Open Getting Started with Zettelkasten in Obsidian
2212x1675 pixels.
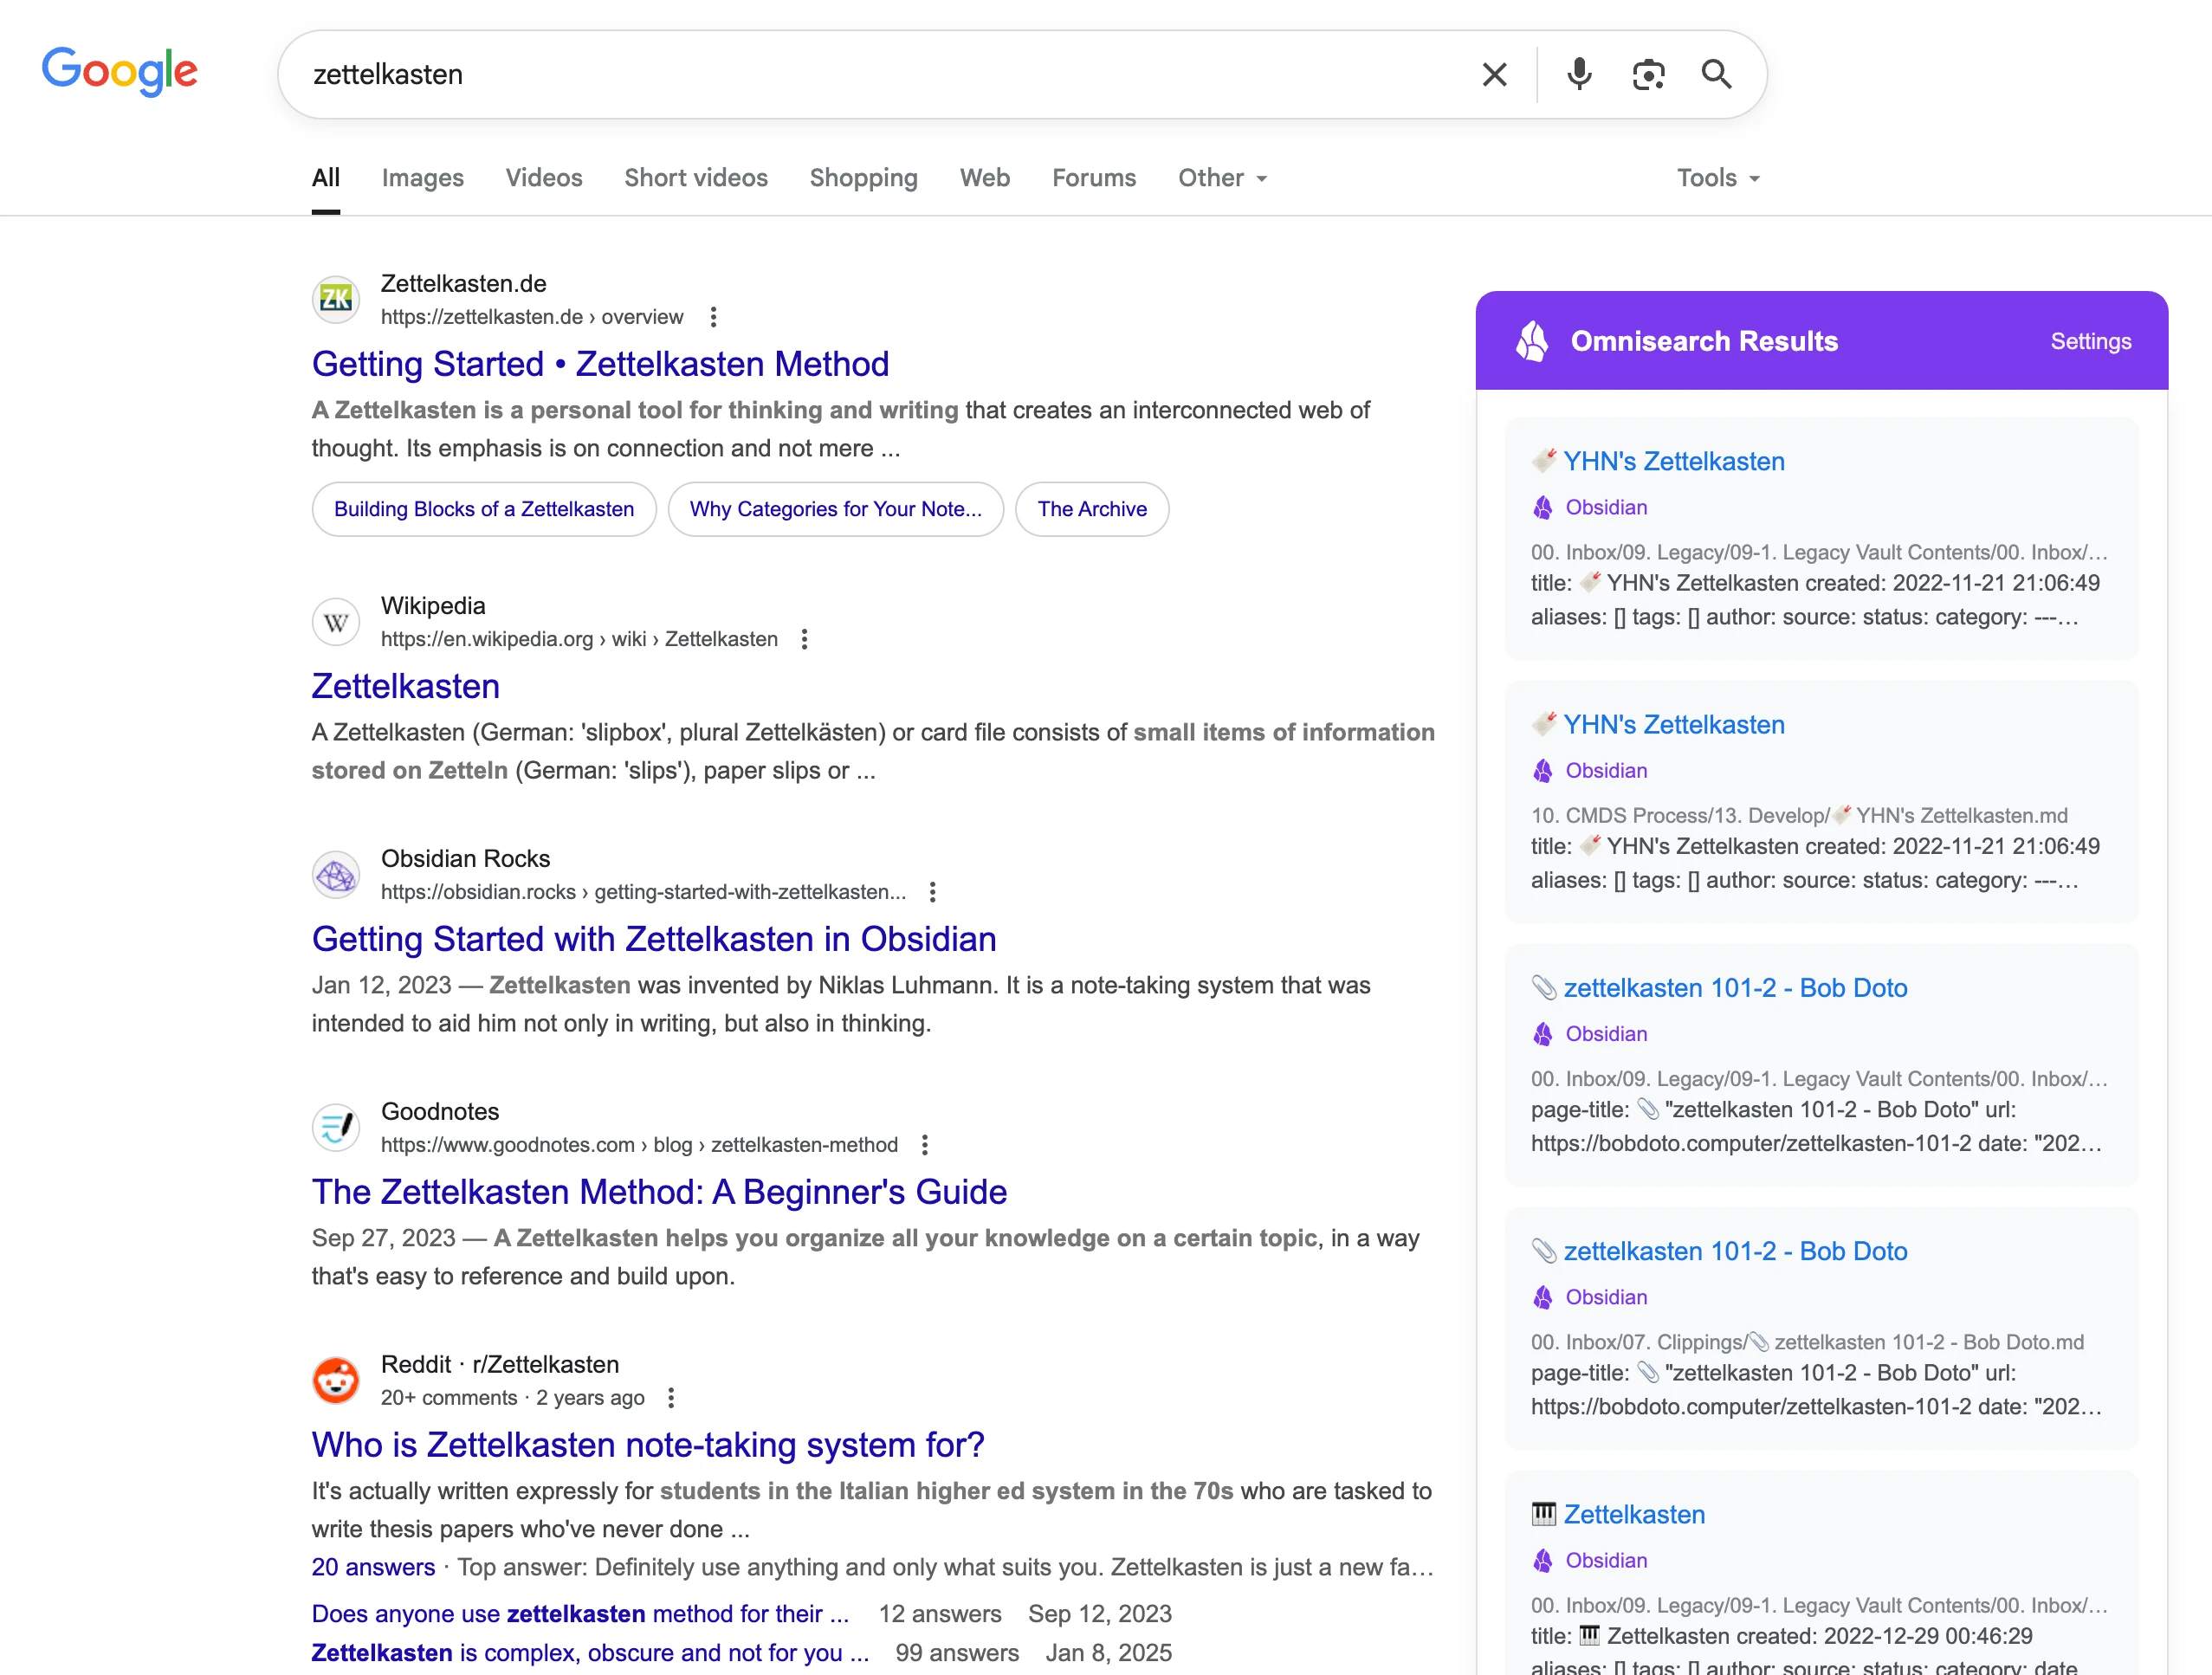pos(654,939)
